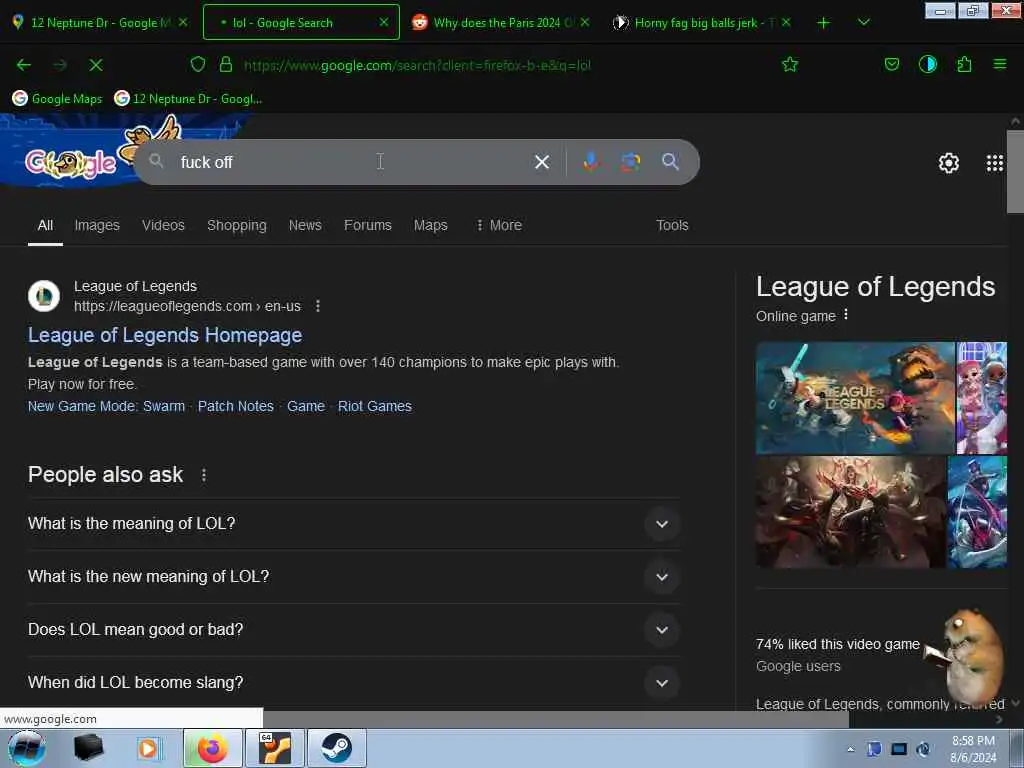The height and width of the screenshot is (768, 1024).
Task: Select the All results tab
Action: [x=45, y=225]
